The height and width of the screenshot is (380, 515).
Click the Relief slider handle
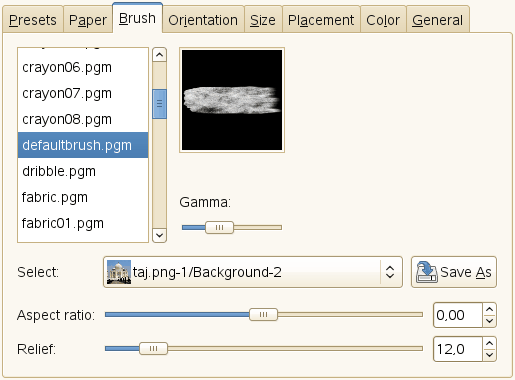(153, 349)
